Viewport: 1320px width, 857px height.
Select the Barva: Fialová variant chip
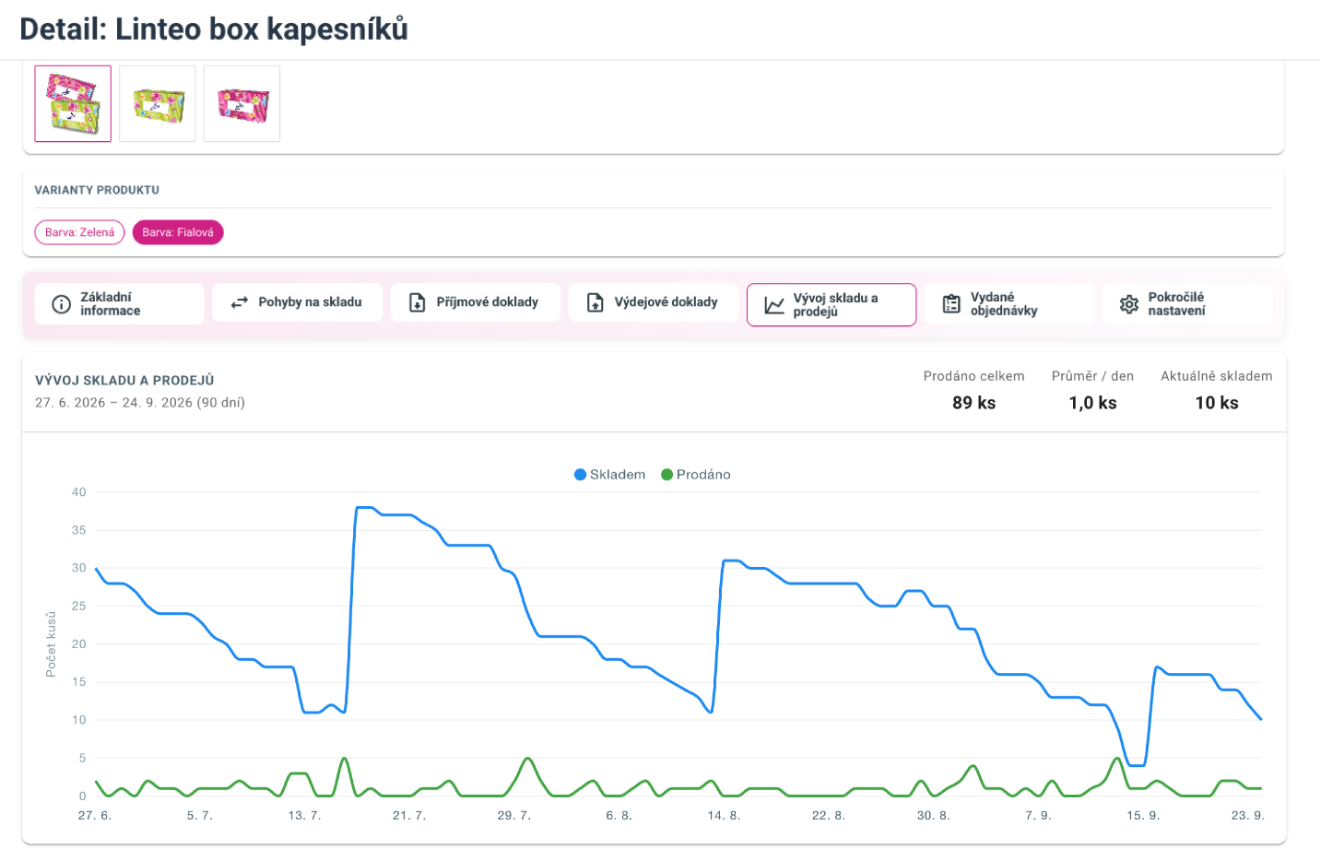tap(178, 232)
